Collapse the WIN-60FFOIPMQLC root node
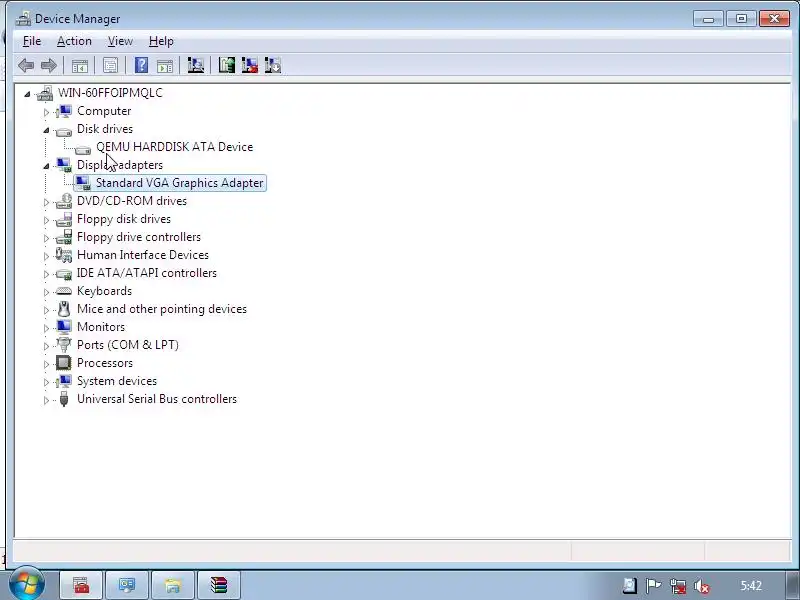The image size is (800, 600). (27, 94)
